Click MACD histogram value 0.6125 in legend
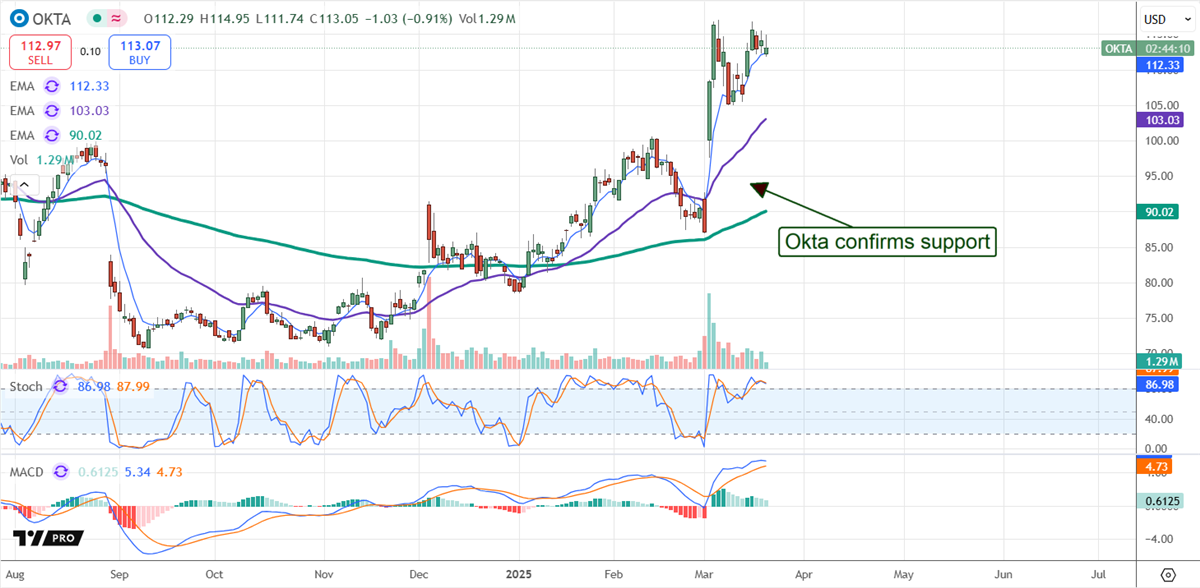 tap(97, 471)
